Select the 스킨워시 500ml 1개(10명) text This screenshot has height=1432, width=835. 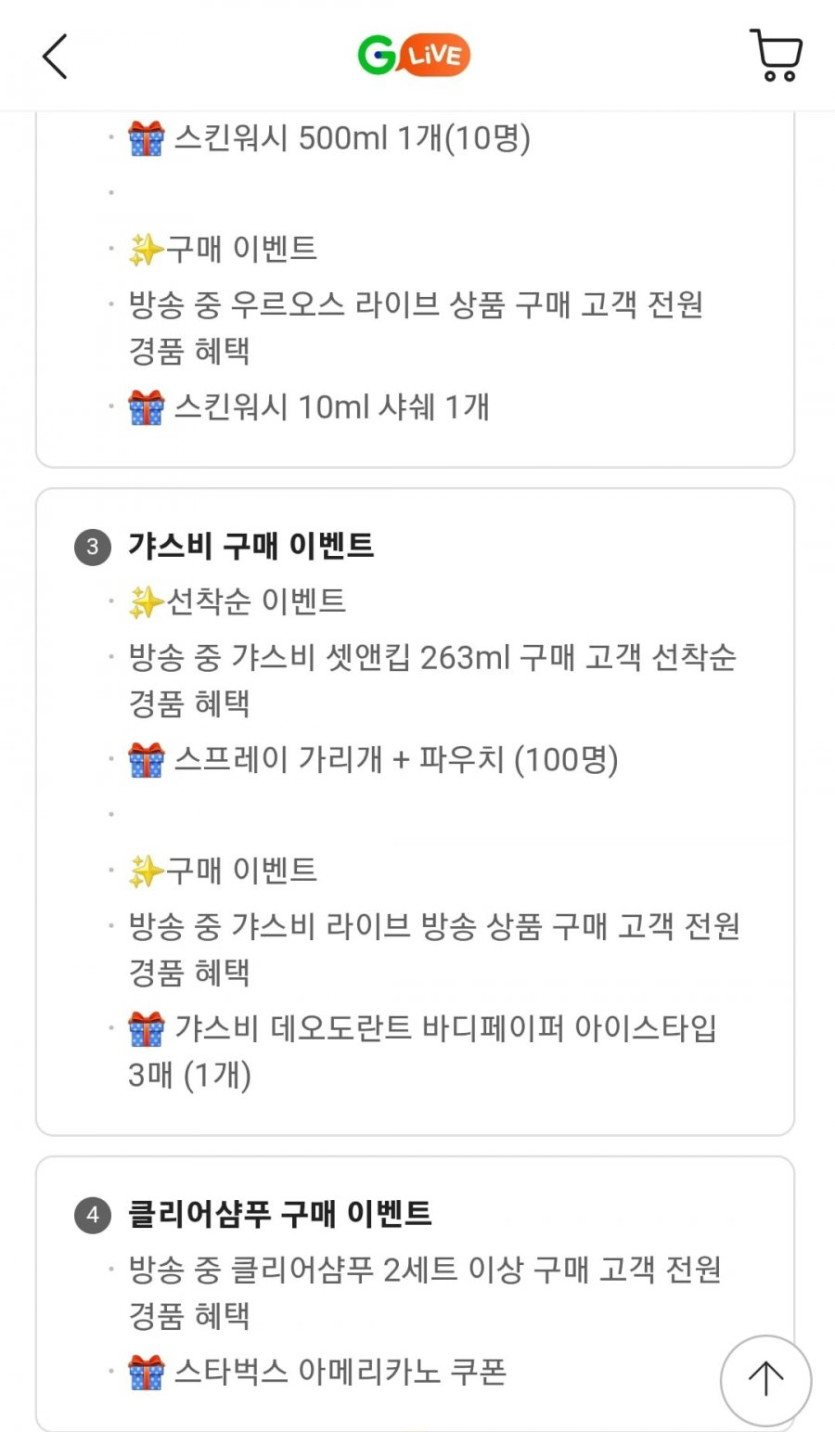coord(352,139)
